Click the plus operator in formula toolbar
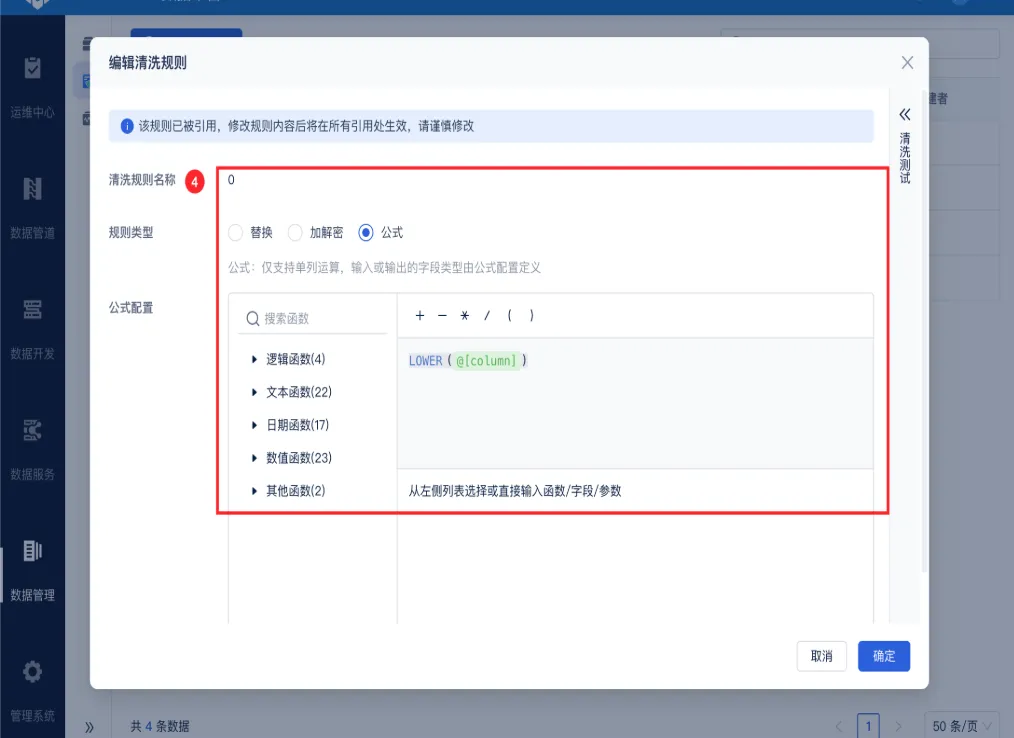Screen dimensions: 1014x738 click(x=420, y=316)
